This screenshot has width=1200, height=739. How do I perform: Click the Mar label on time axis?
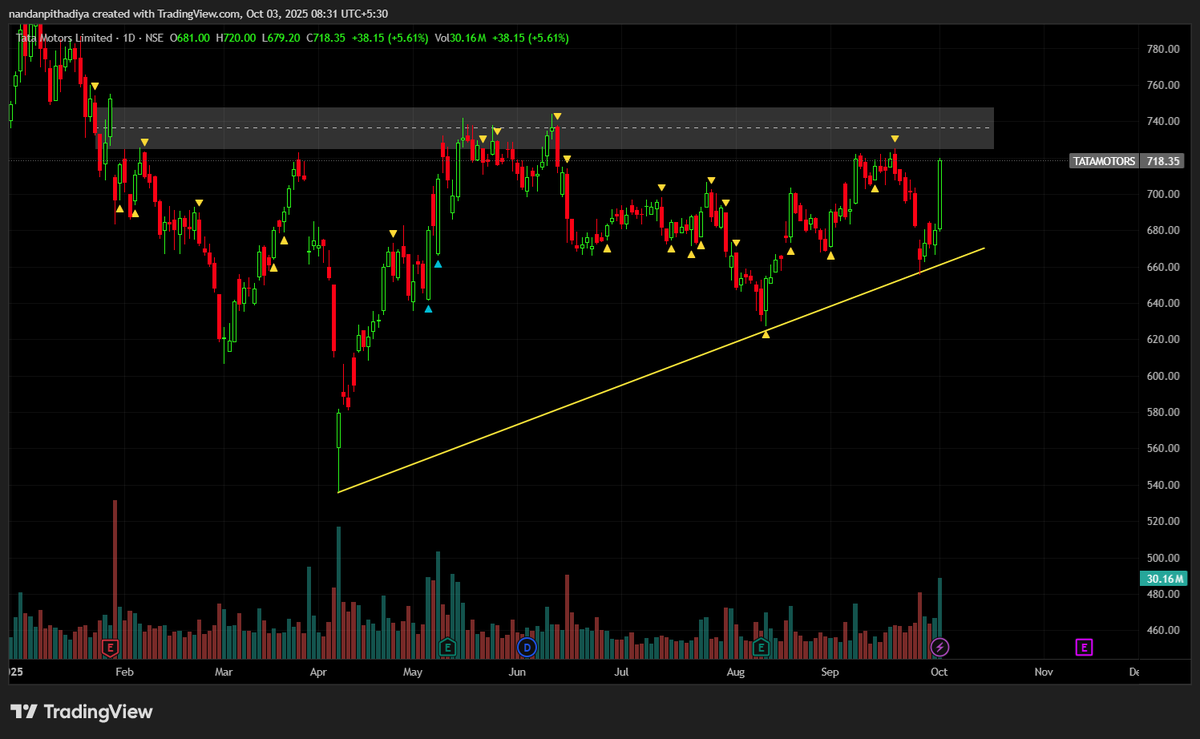click(223, 673)
